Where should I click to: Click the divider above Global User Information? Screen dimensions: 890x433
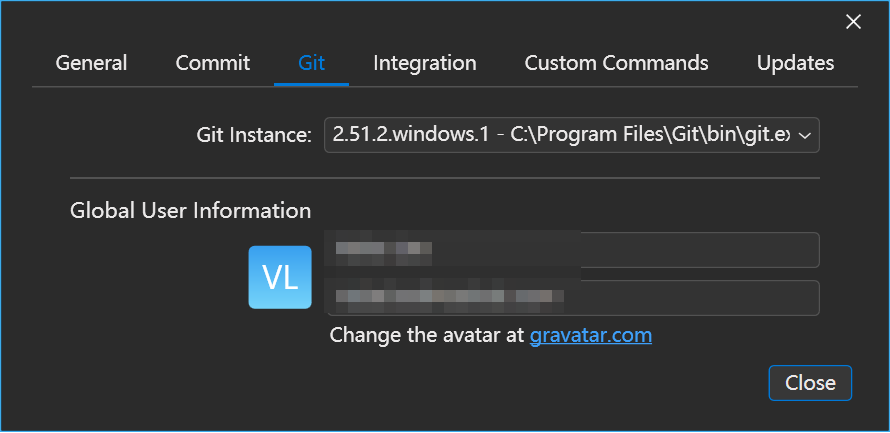[445, 178]
